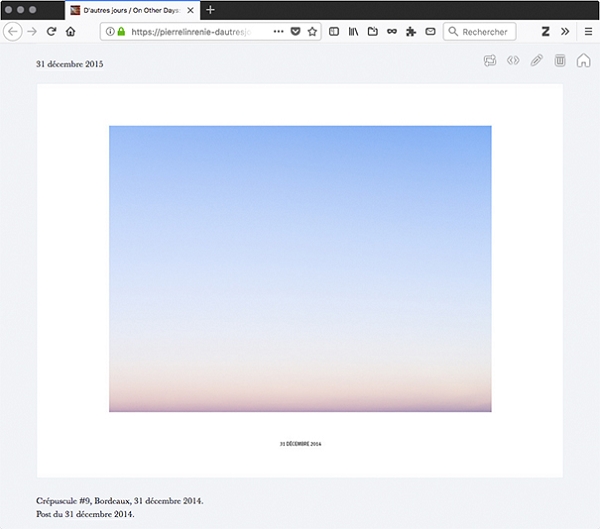600x529 pixels.
Task: Open a new tab with plus button
Action: [x=210, y=9]
